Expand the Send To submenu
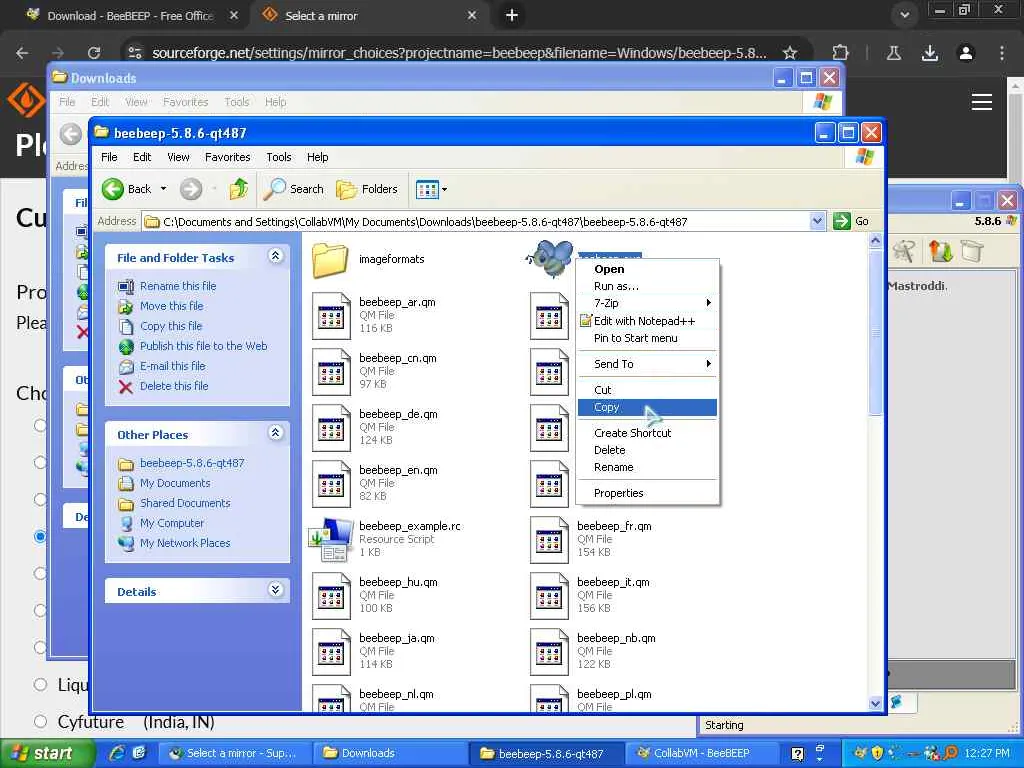 pyautogui.click(x=647, y=364)
